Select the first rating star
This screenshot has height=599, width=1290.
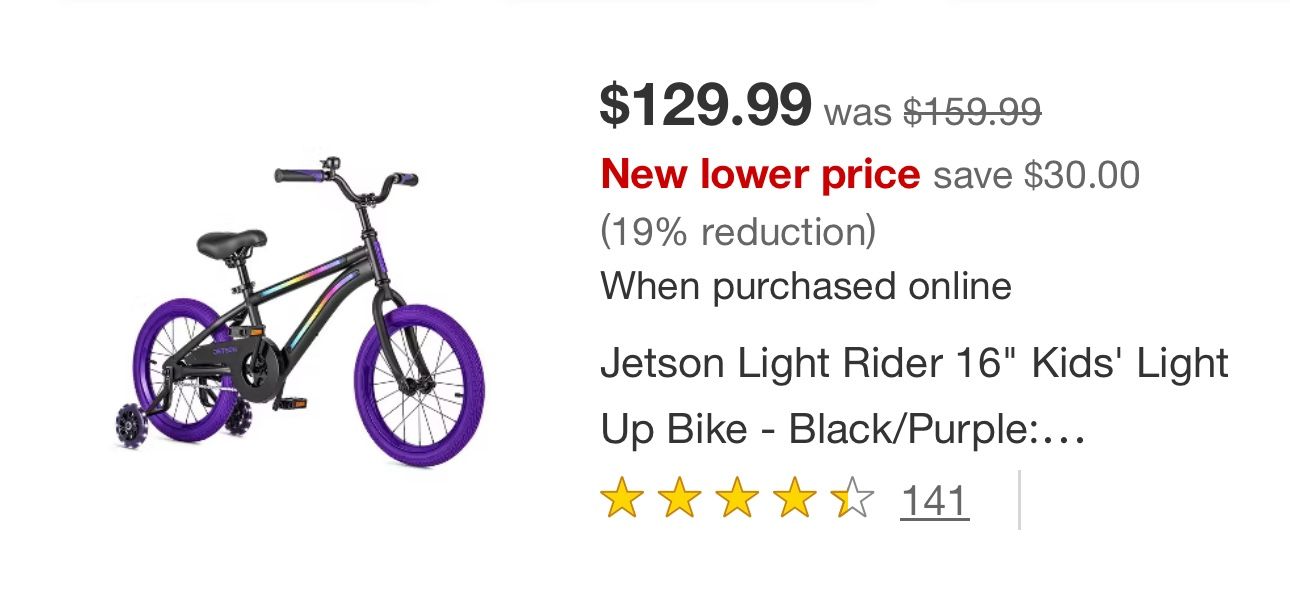point(620,497)
